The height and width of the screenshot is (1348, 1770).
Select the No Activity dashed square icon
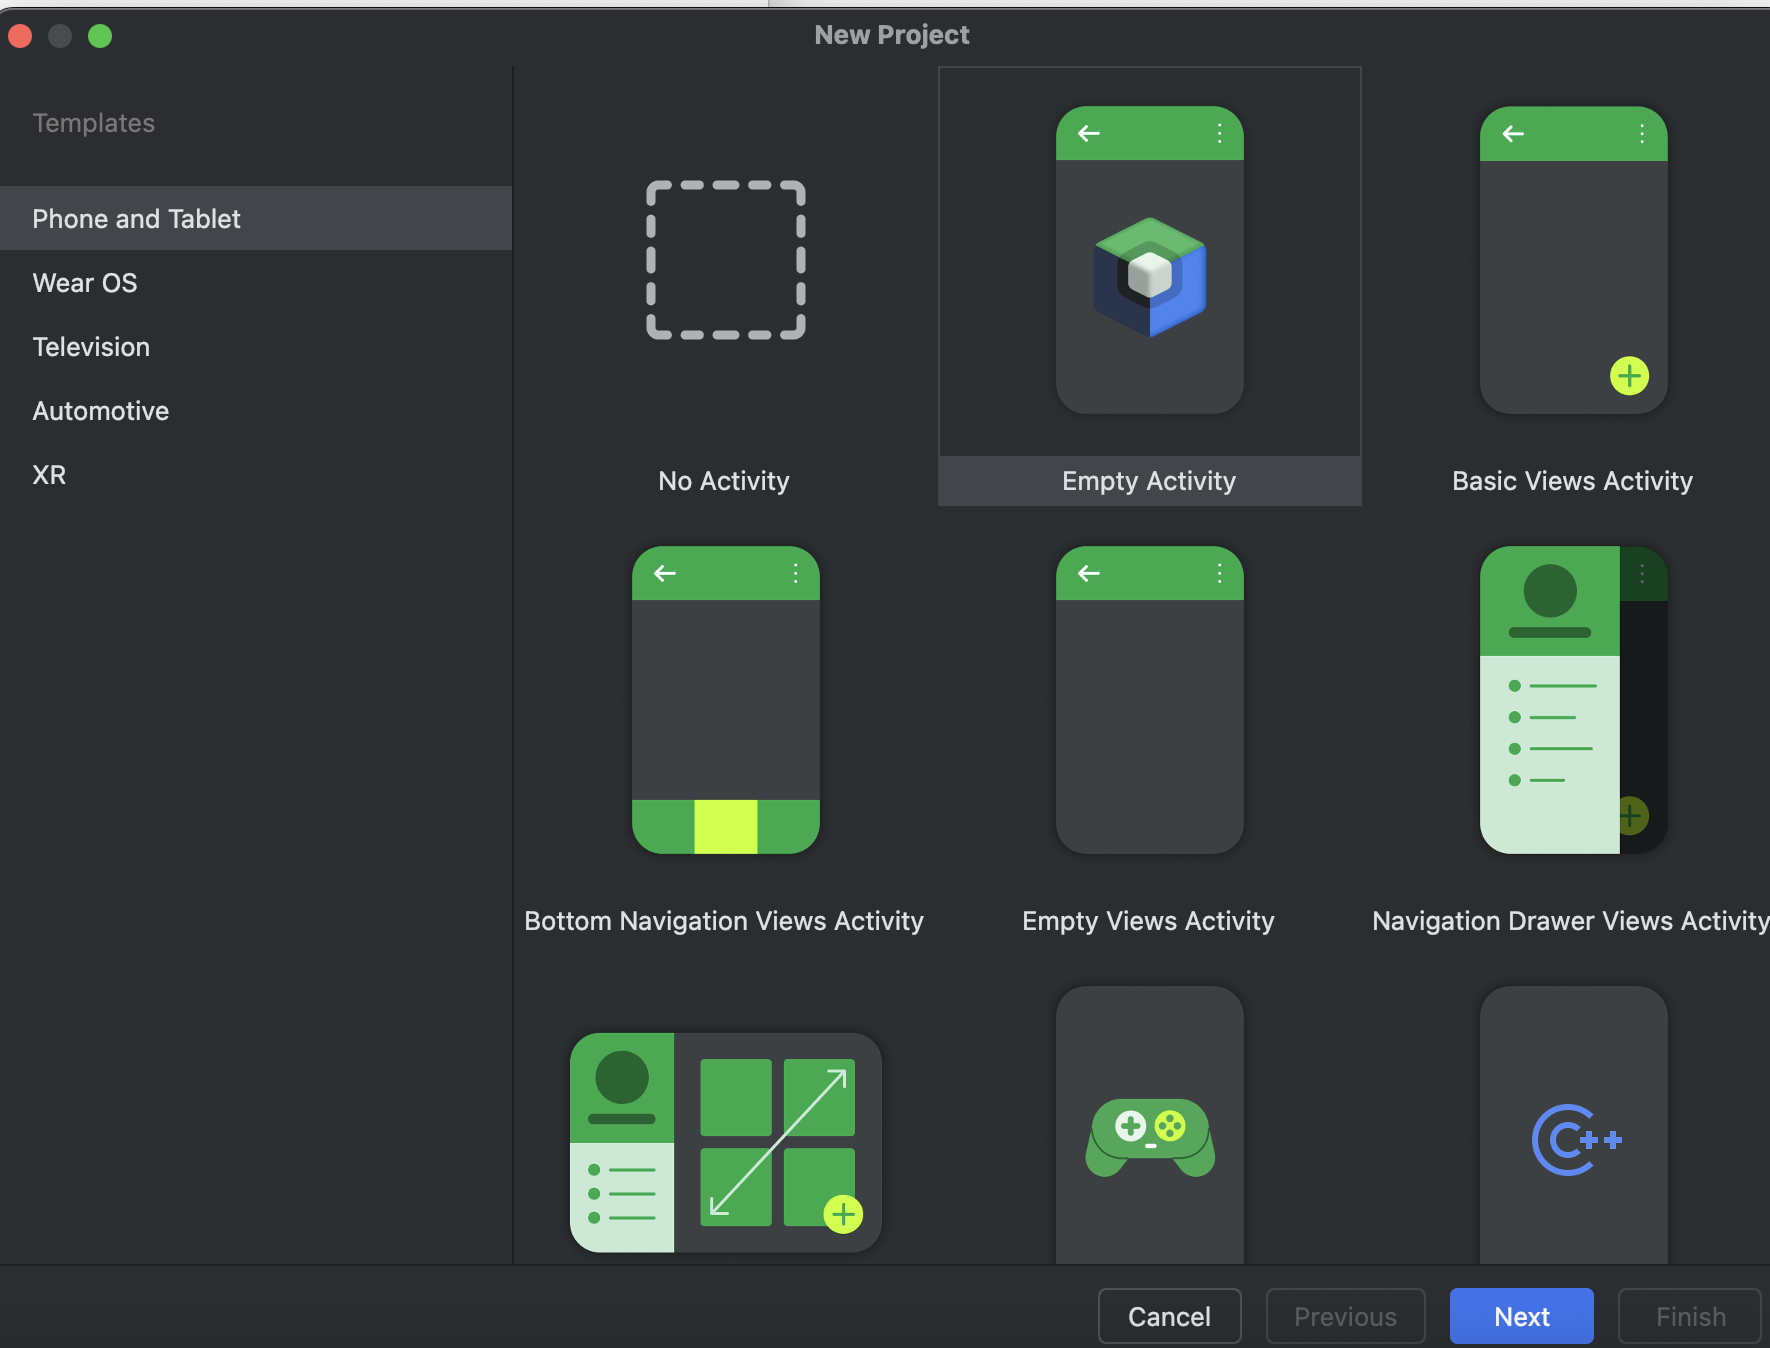point(726,260)
